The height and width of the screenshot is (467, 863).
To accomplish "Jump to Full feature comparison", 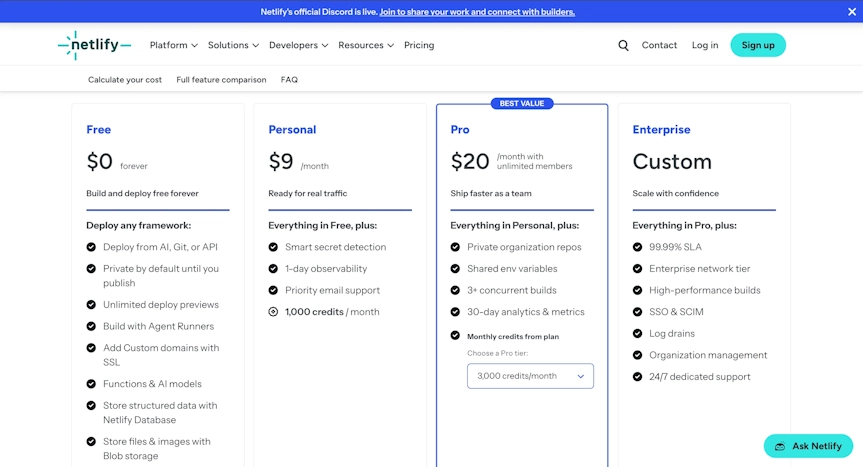I will (x=221, y=80).
